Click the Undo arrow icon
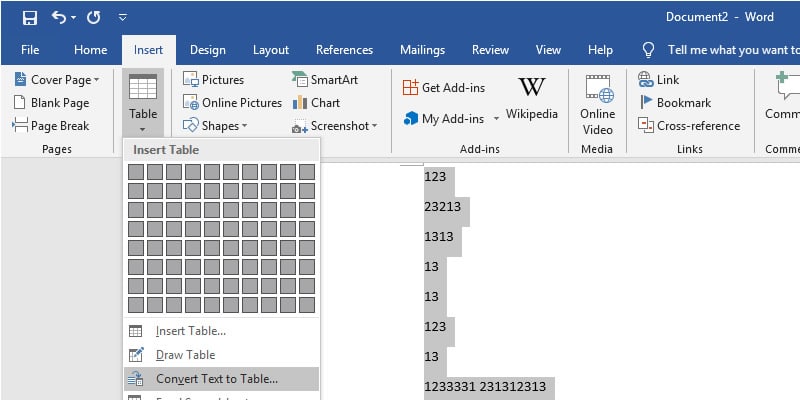This screenshot has height=400, width=800. 59,17
